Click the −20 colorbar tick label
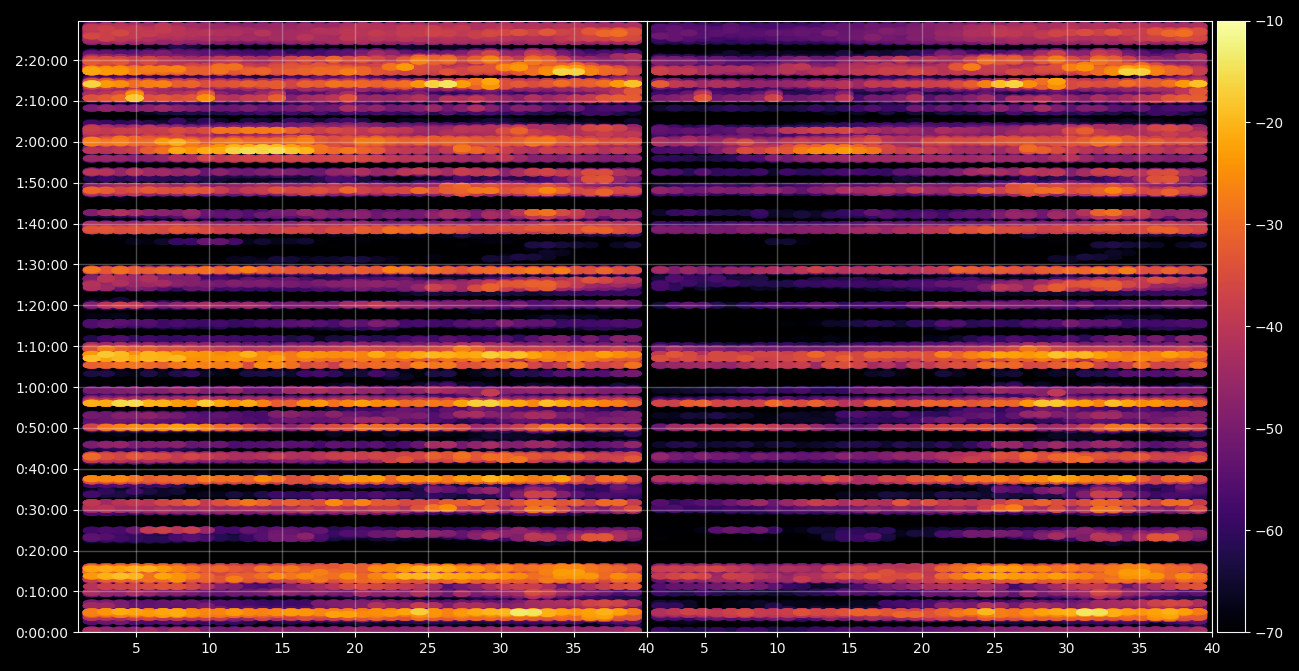 (1267, 123)
